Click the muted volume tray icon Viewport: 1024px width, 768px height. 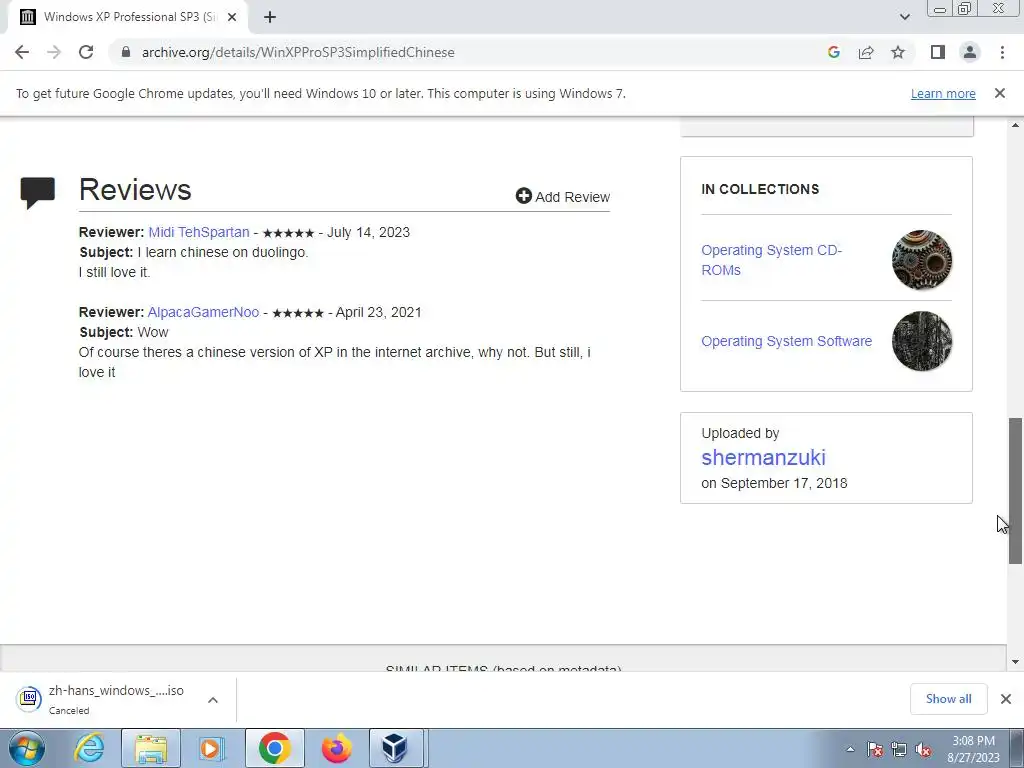pos(923,749)
